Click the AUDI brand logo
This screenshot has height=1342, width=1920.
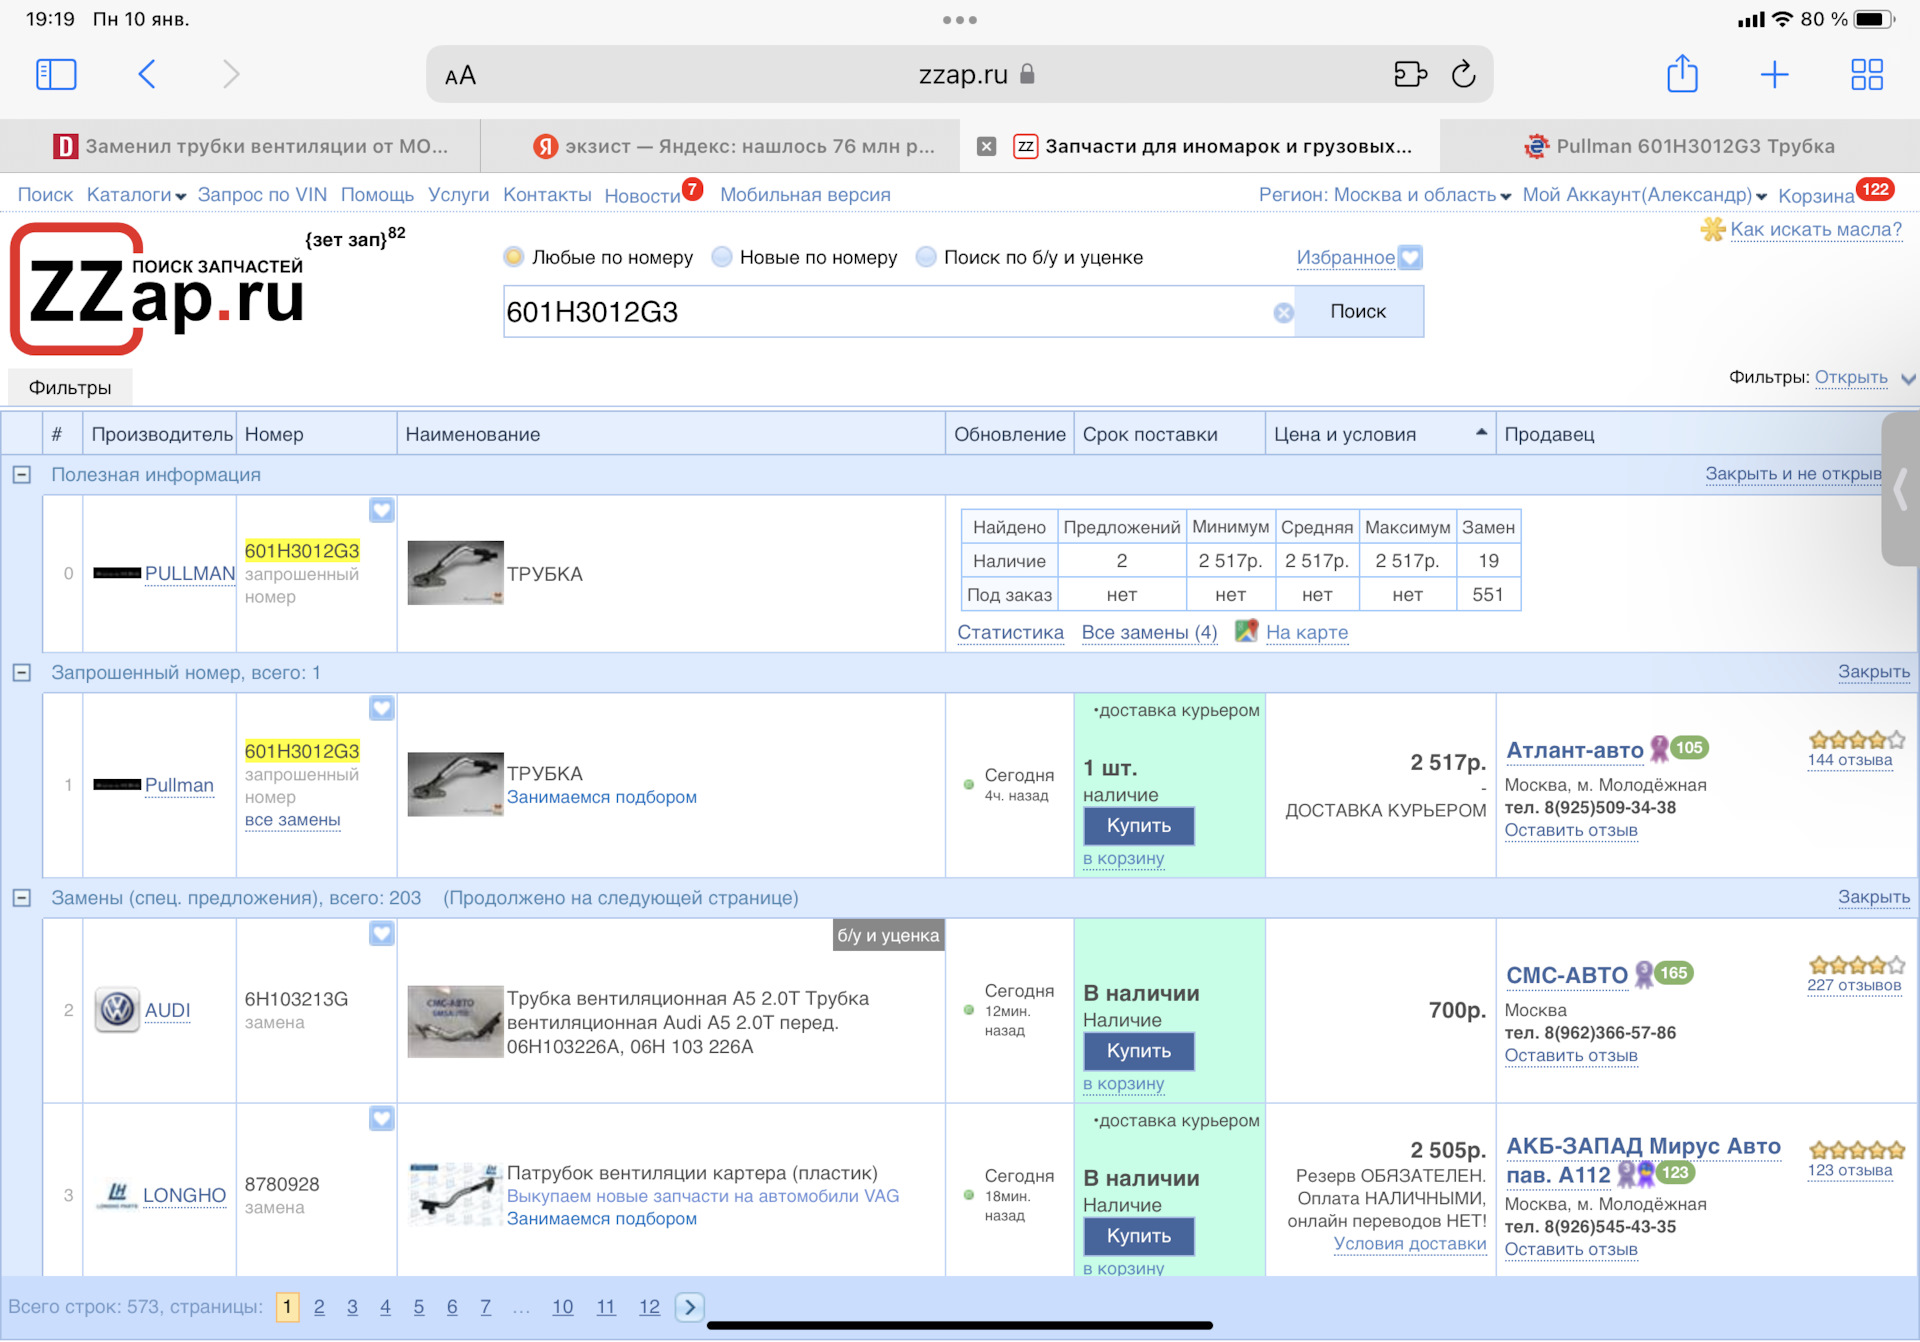point(117,1010)
